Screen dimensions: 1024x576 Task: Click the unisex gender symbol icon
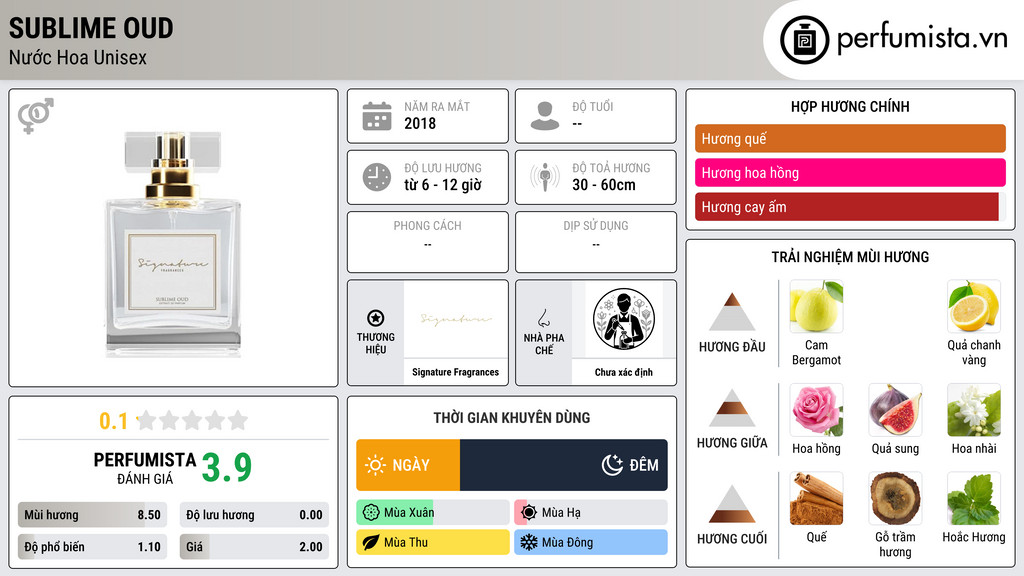pyautogui.click(x=35, y=116)
